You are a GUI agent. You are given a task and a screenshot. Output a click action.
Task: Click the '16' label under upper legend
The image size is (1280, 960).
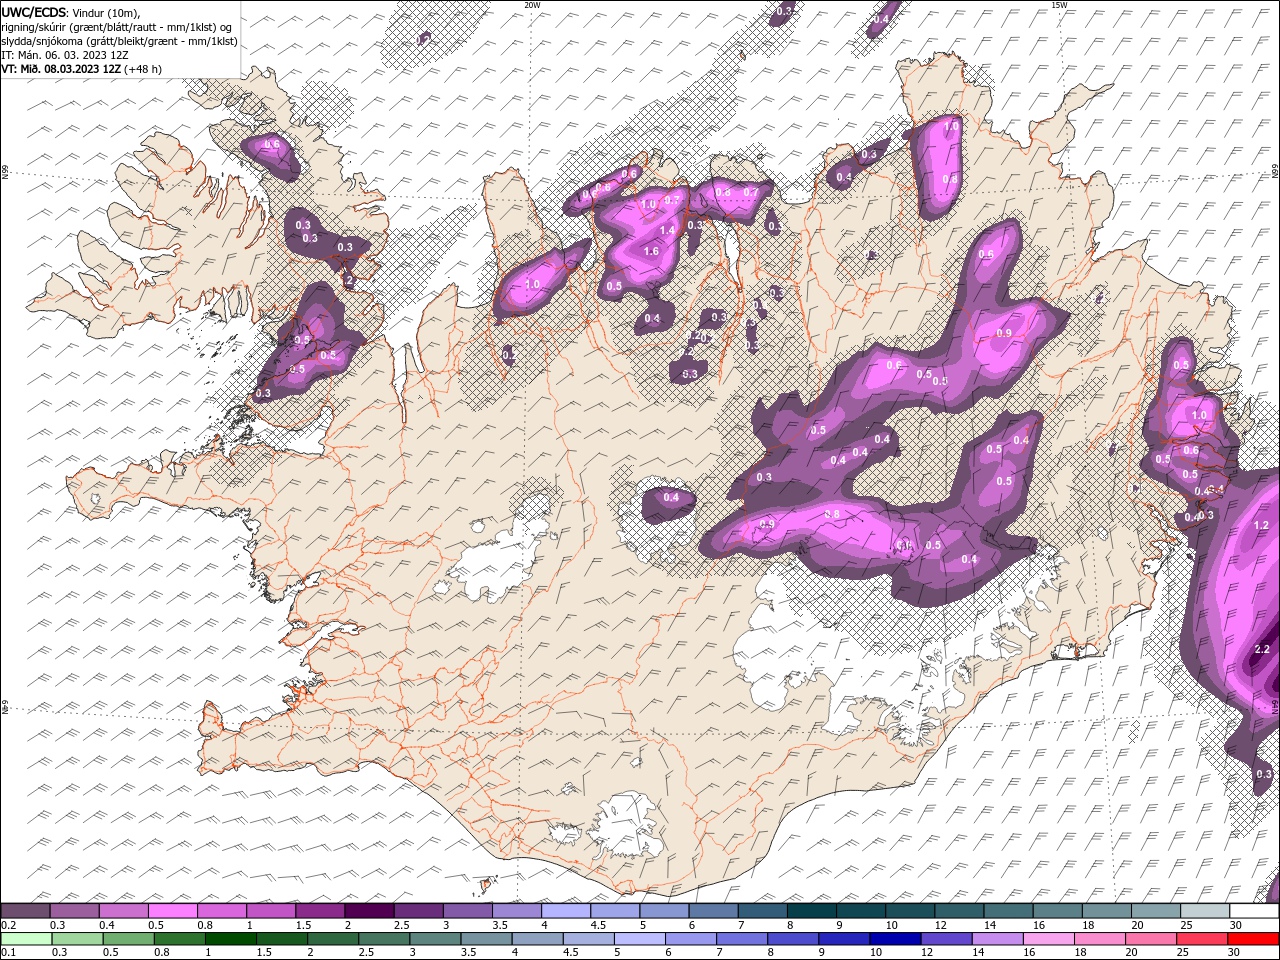[x=1040, y=925]
